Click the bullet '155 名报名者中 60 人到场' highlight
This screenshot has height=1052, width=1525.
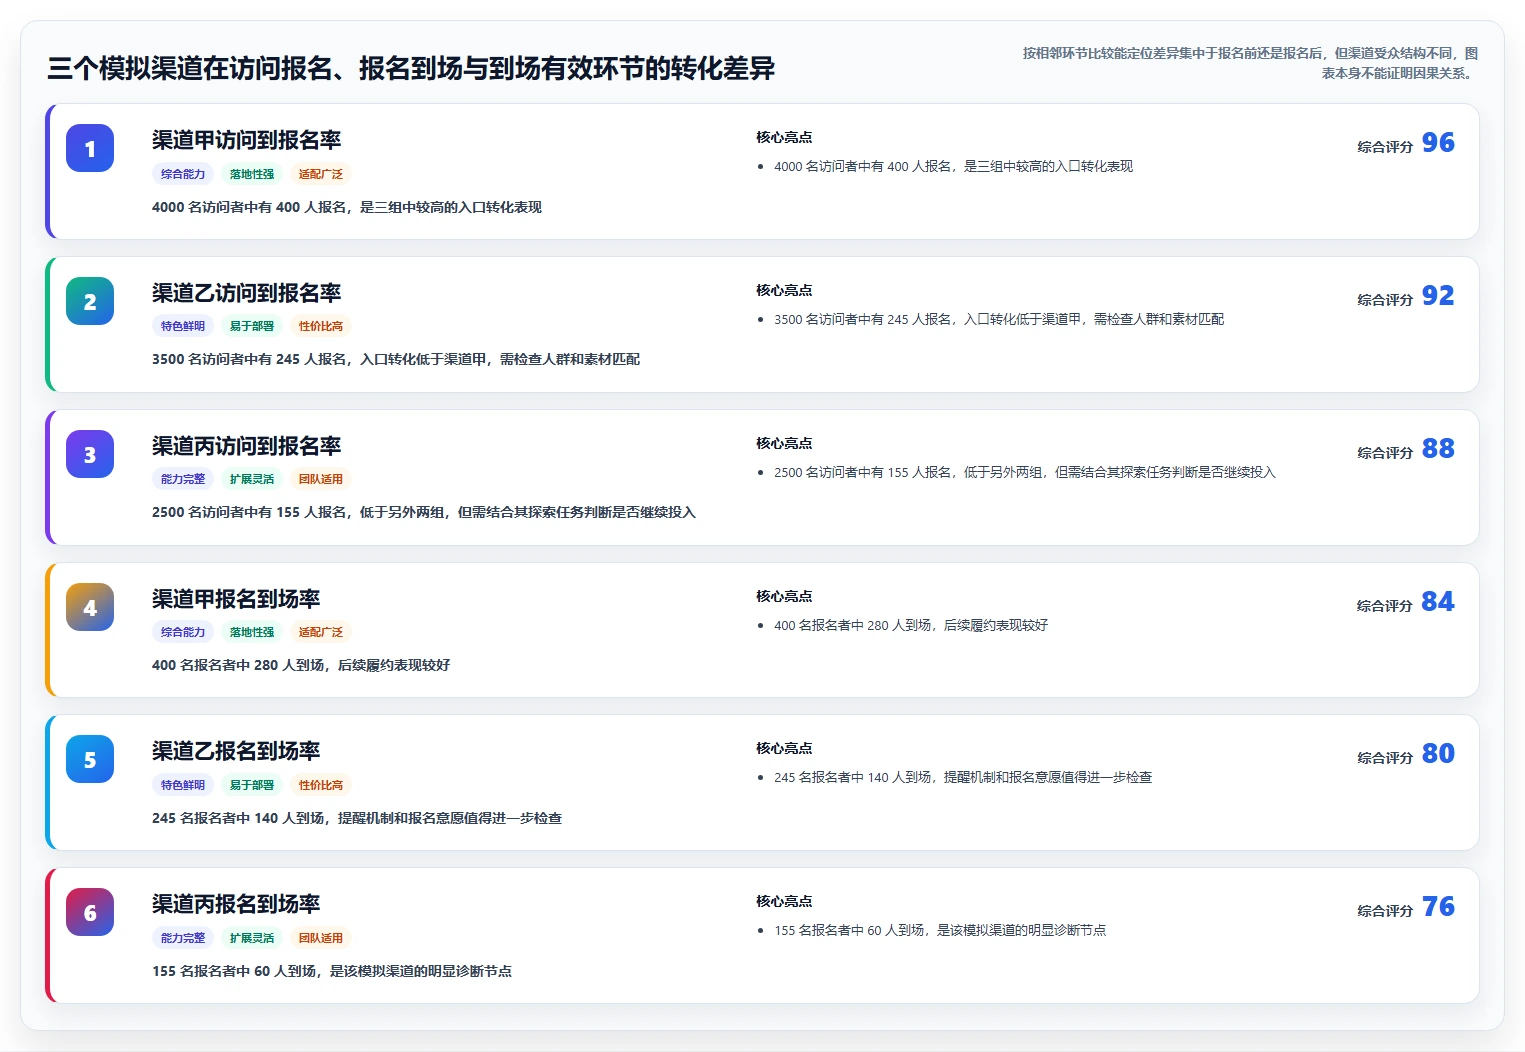pos(940,931)
